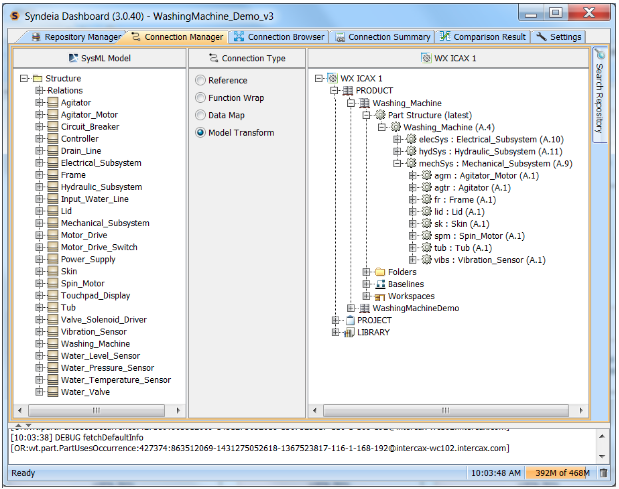Expand the Relations node
The image size is (619, 489).
[x=39, y=90]
